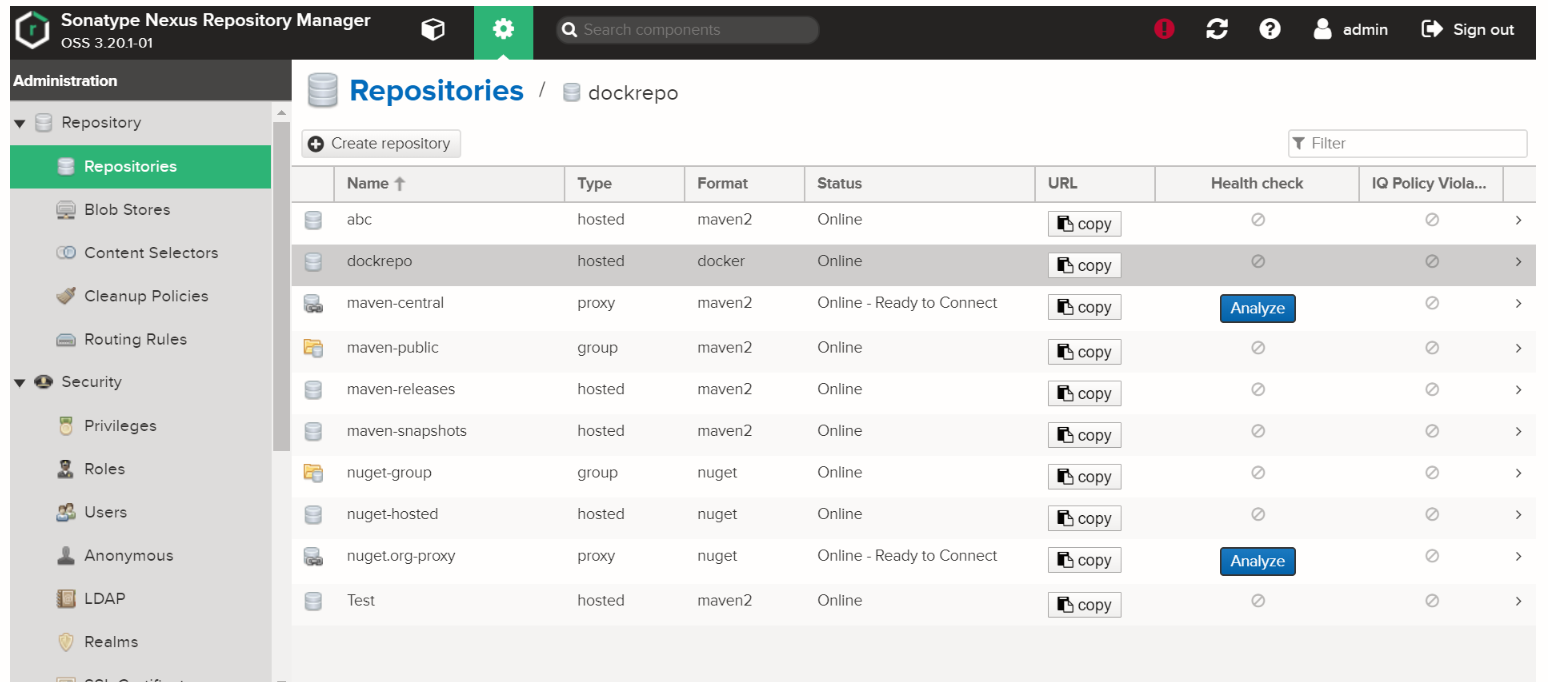Copy URL of the dockrepo repository
This screenshot has width=1548, height=682.
click(x=1084, y=265)
